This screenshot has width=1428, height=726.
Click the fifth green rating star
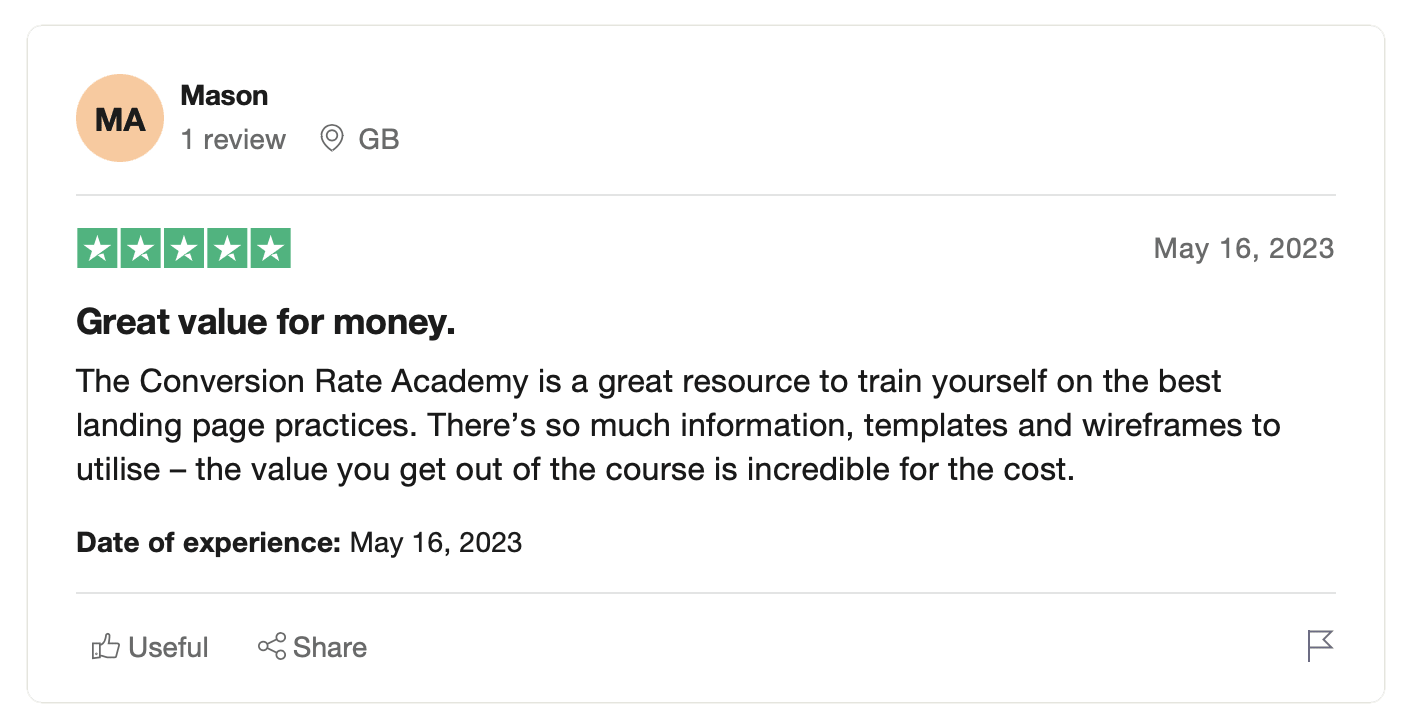[270, 249]
